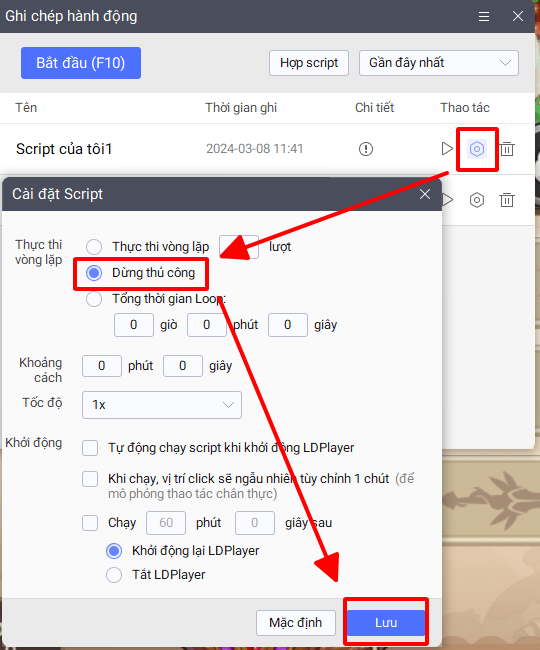540x650 pixels.
Task: Enable random click position checkbox
Action: (x=90, y=479)
